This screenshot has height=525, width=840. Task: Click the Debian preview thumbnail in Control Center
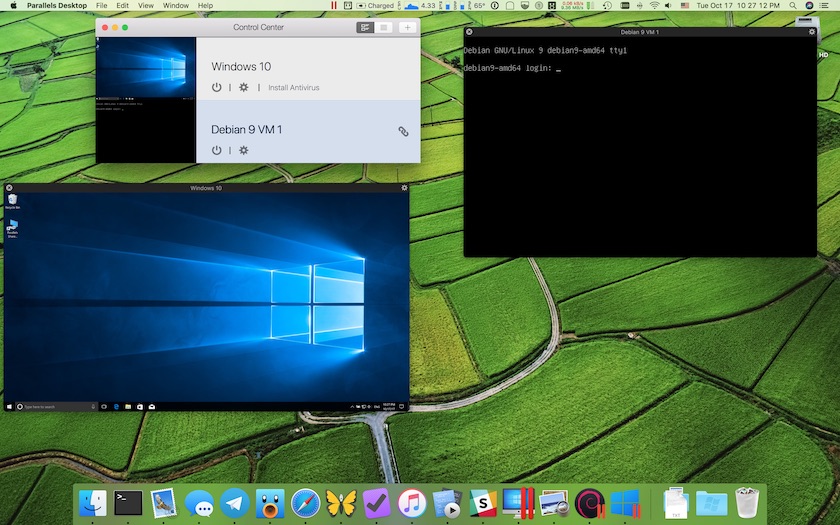pyautogui.click(x=146, y=131)
